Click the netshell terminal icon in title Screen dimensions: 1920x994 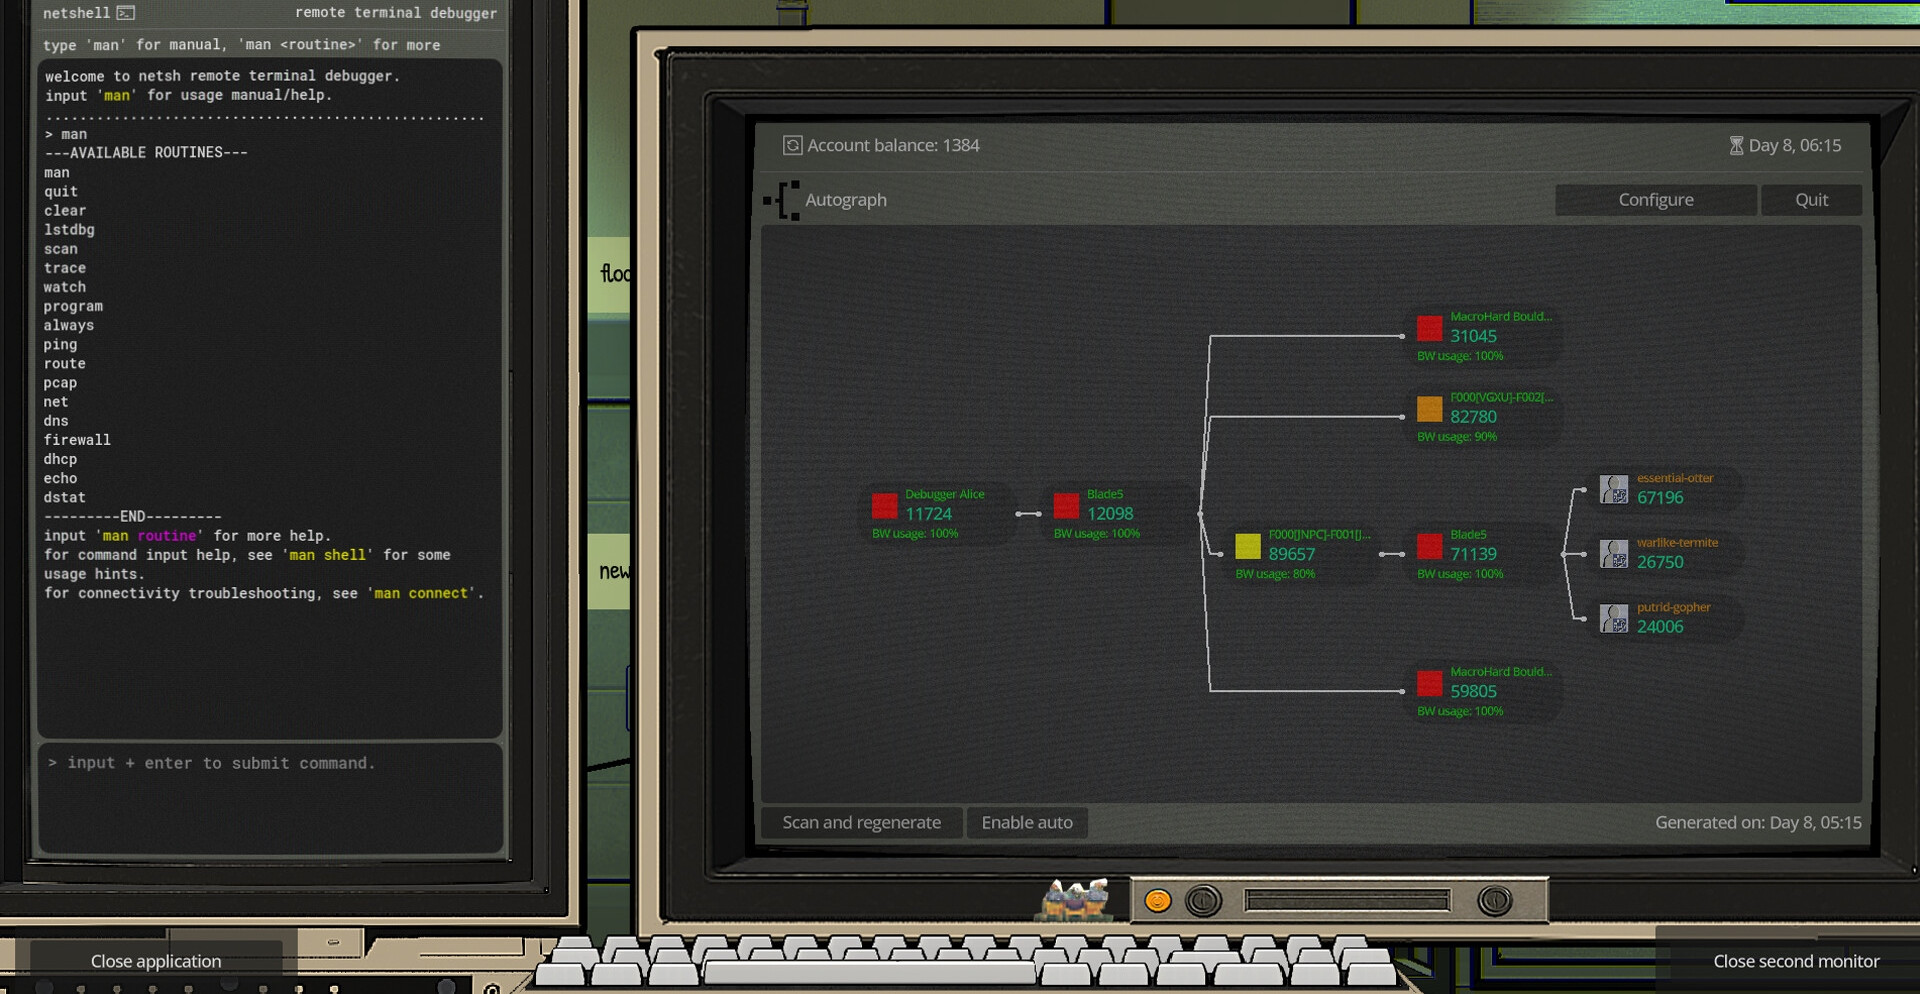(126, 13)
